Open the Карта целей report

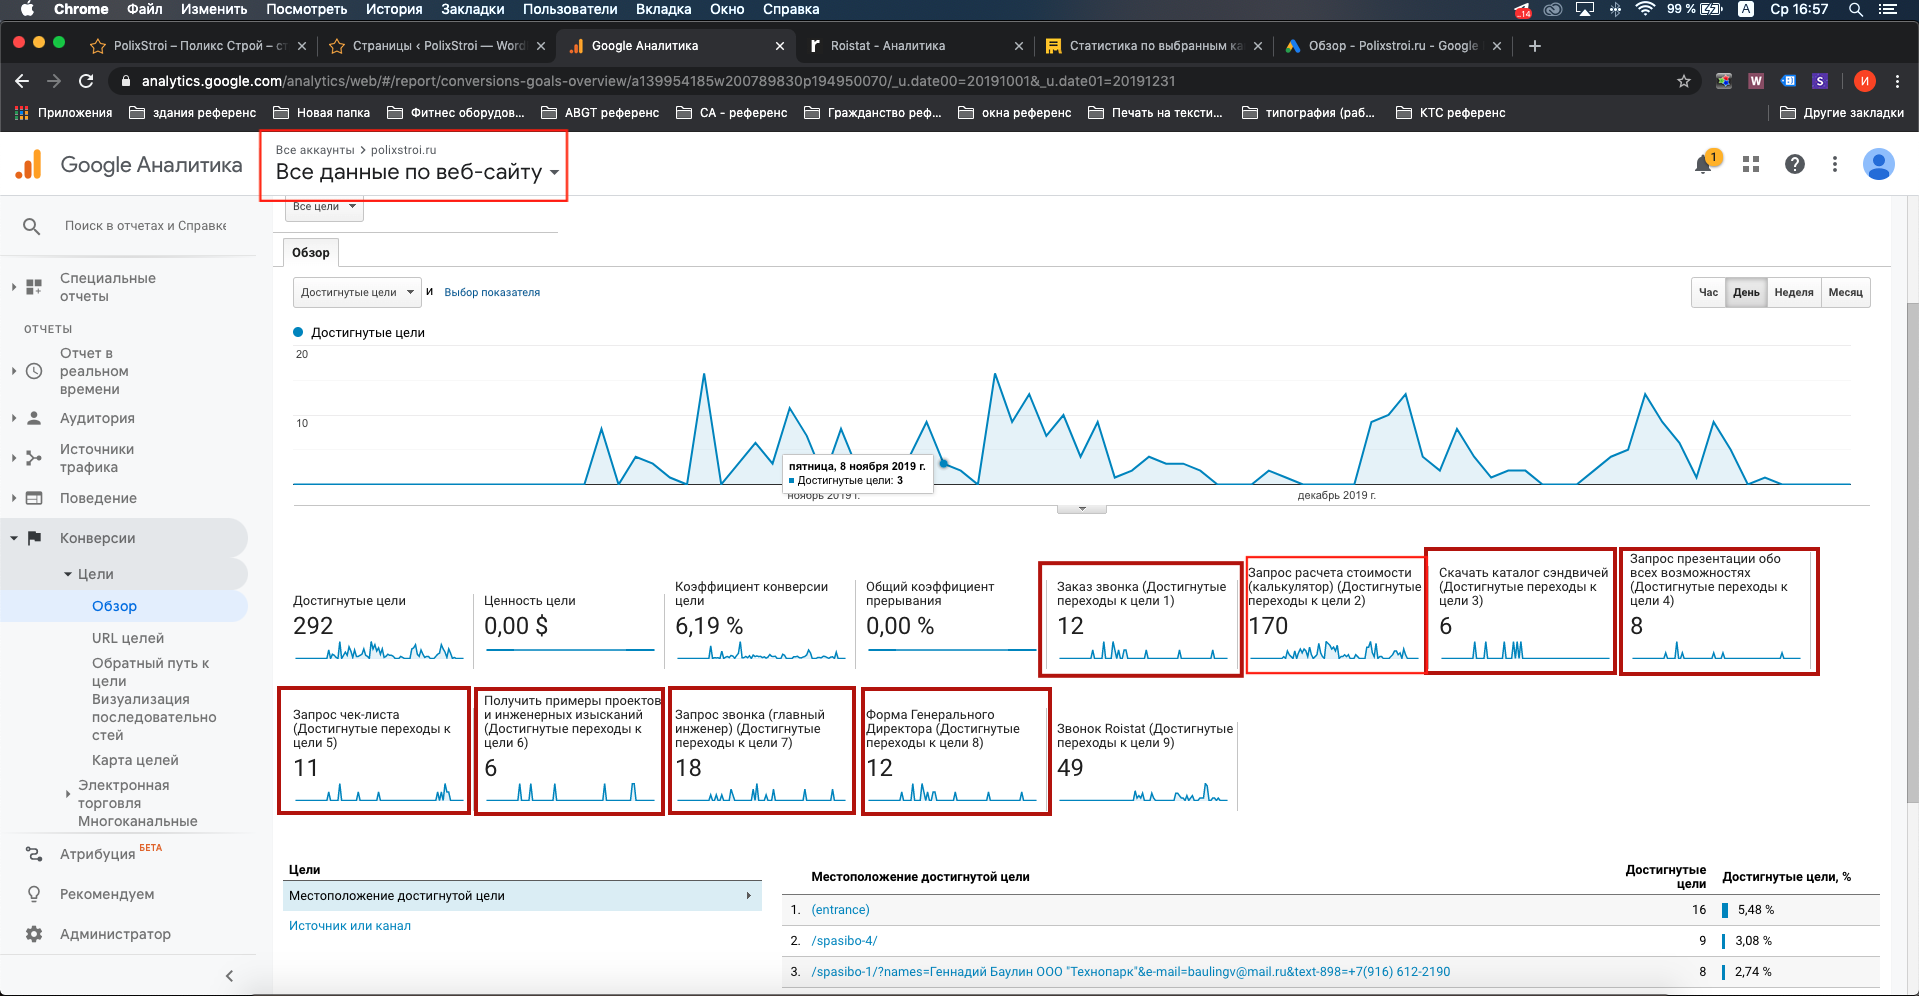click(x=135, y=760)
